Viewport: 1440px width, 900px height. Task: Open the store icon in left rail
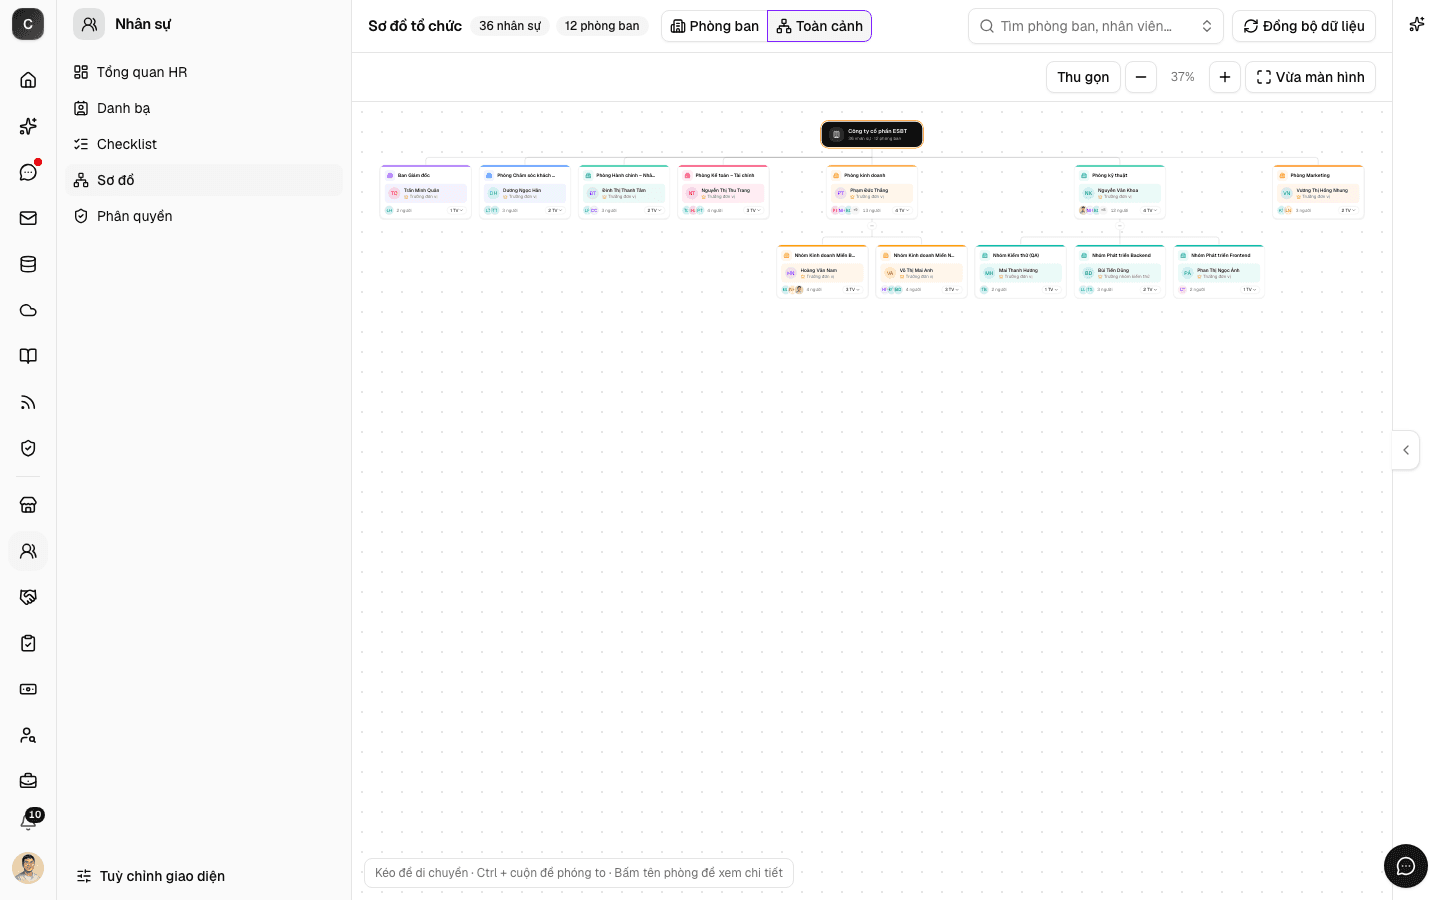[28, 505]
